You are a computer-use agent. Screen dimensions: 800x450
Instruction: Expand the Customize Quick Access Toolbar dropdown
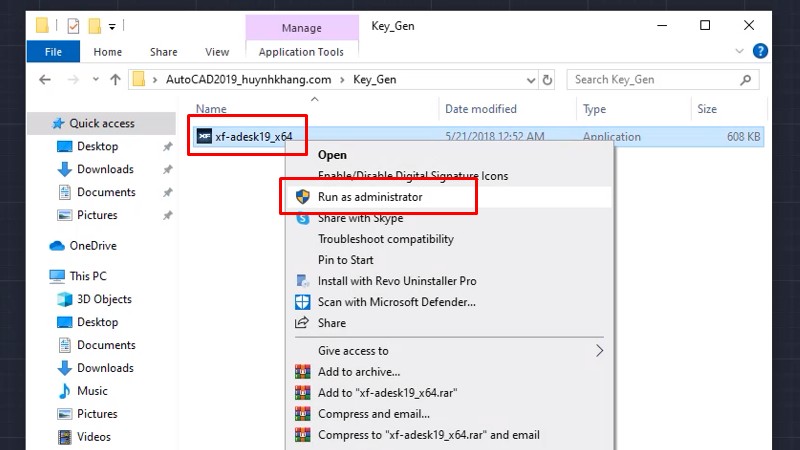coord(112,26)
